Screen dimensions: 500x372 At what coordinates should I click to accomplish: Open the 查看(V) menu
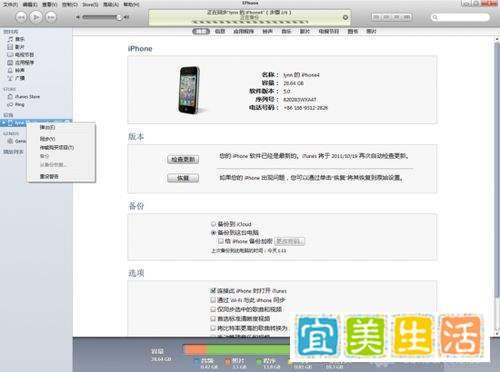click(50, 4)
